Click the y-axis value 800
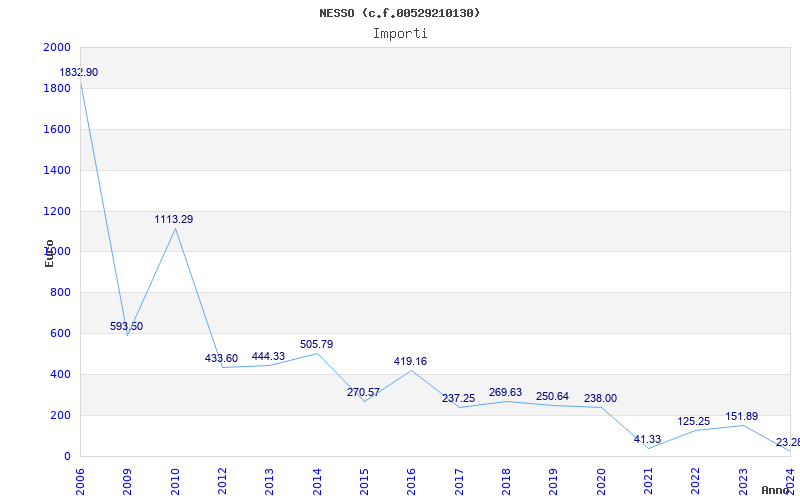 pyautogui.click(x=60, y=293)
